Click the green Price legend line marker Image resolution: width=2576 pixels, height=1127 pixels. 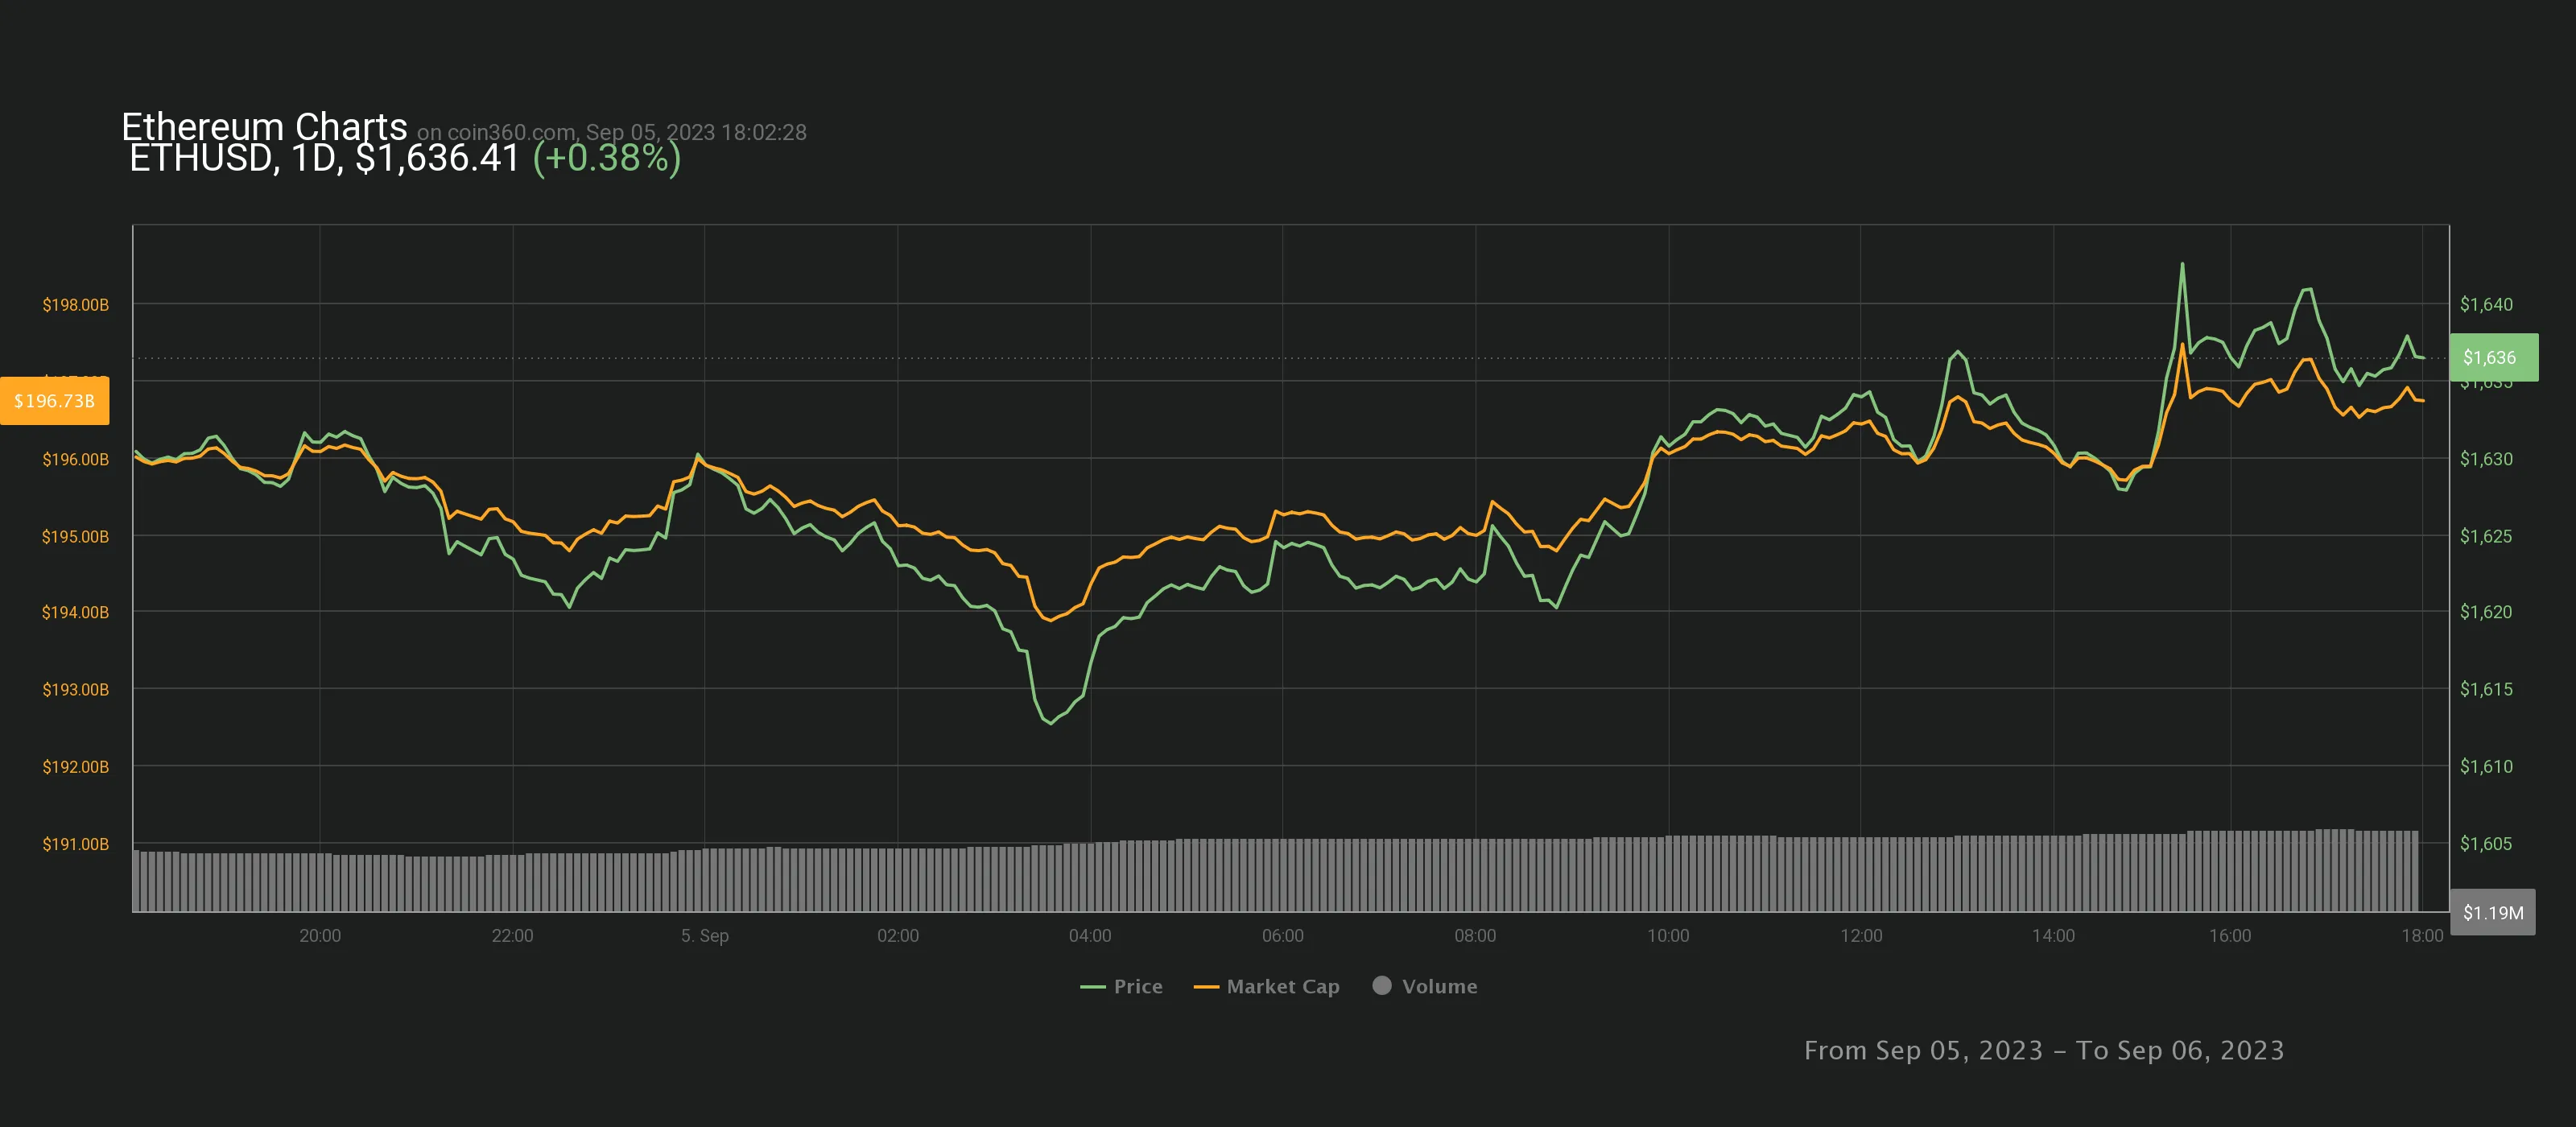(1092, 987)
